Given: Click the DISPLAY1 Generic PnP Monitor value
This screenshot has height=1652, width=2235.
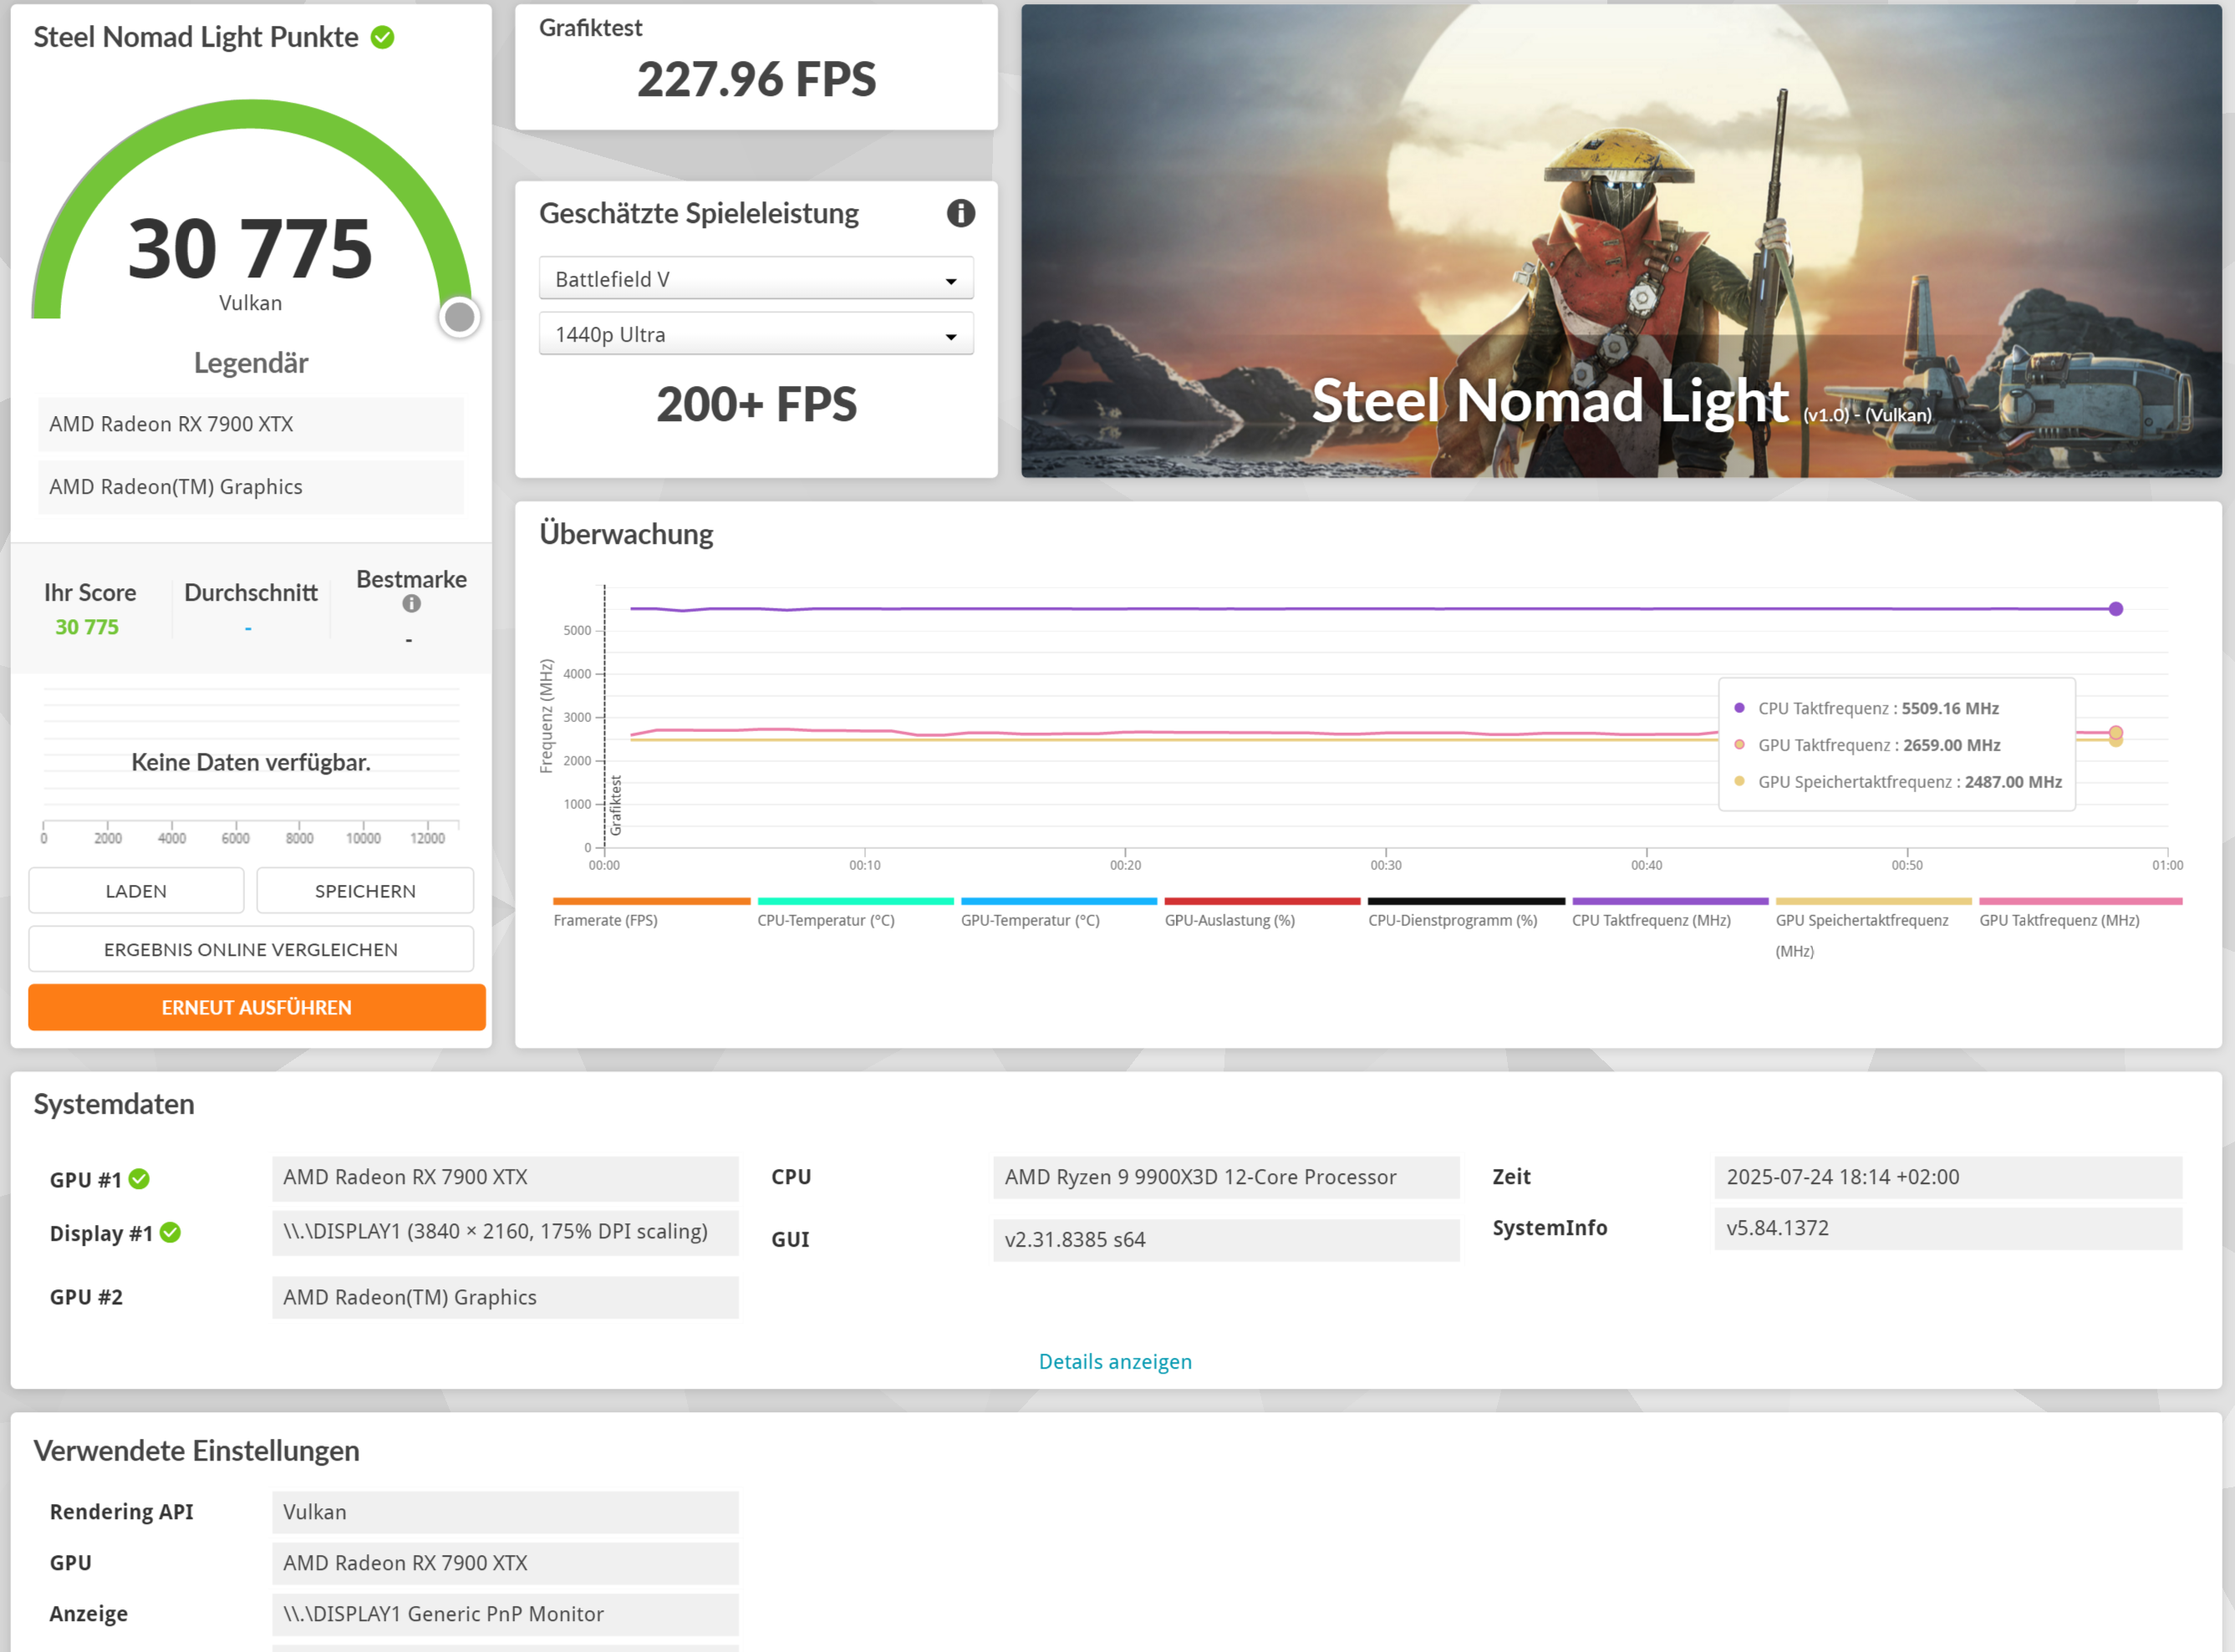Looking at the screenshot, I should click(505, 1614).
